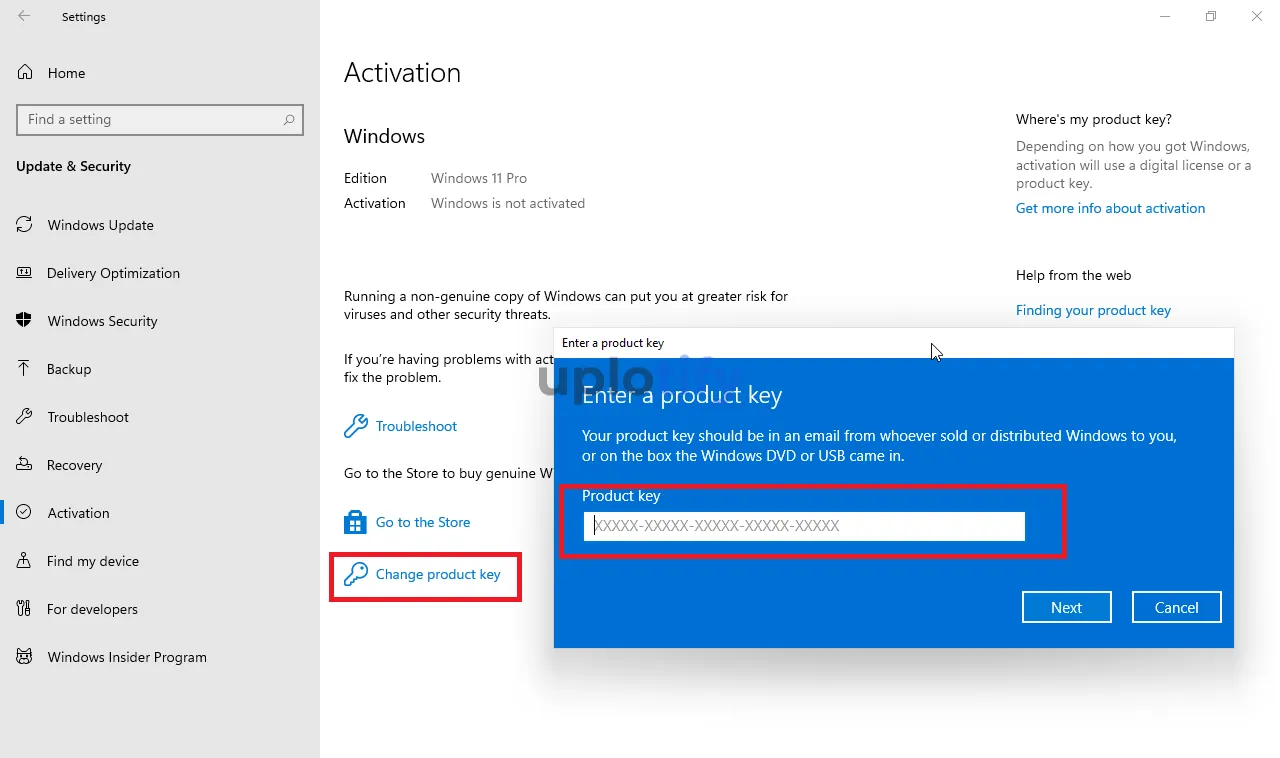Select the Windows Update sync icon
This screenshot has width=1280, height=758.
24,225
